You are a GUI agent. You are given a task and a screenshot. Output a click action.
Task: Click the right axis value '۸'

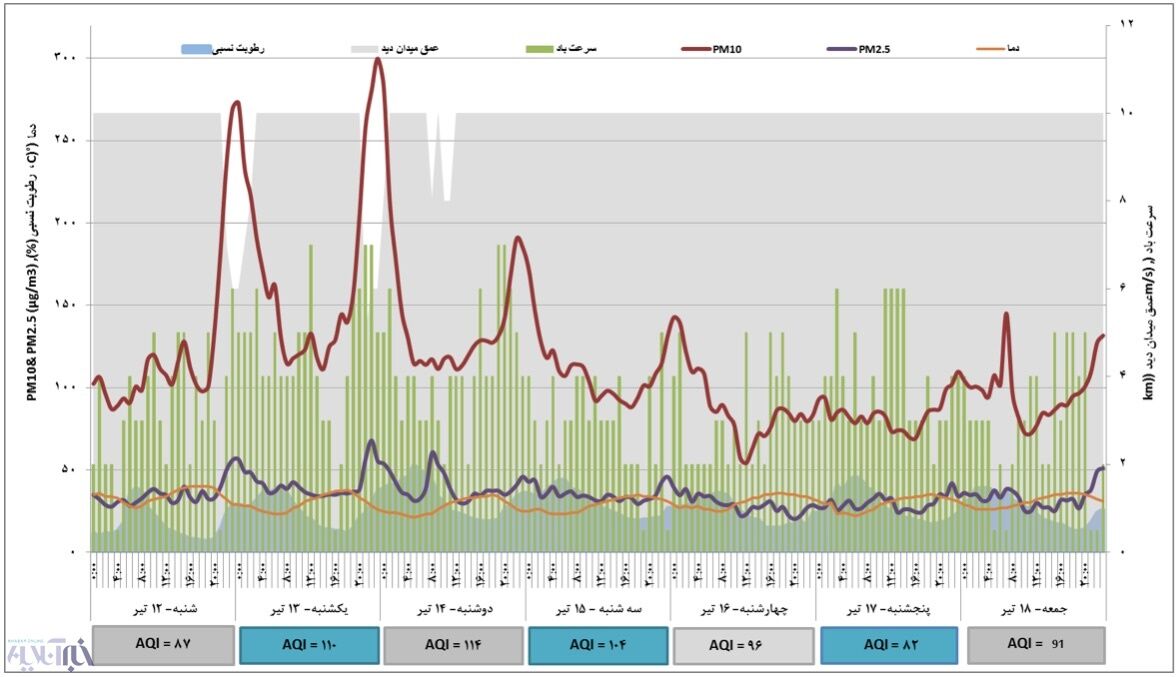(1124, 200)
